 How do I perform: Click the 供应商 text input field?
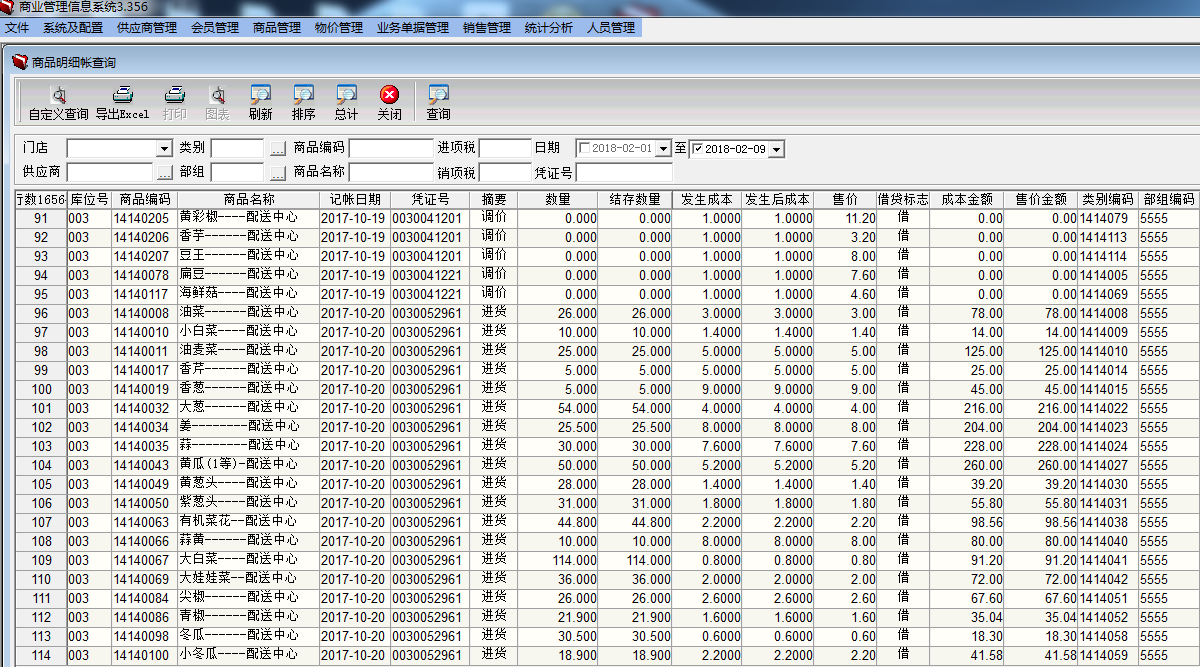point(110,172)
